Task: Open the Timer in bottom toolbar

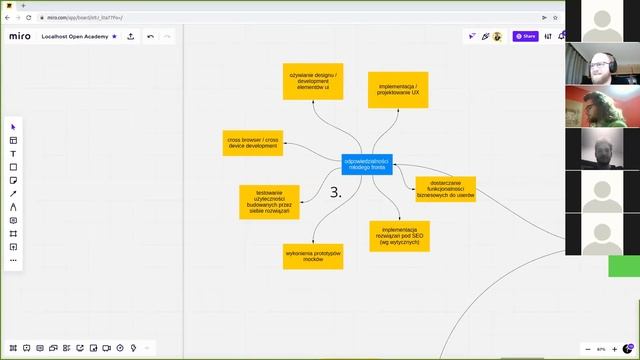Action: pyautogui.click(x=120, y=348)
